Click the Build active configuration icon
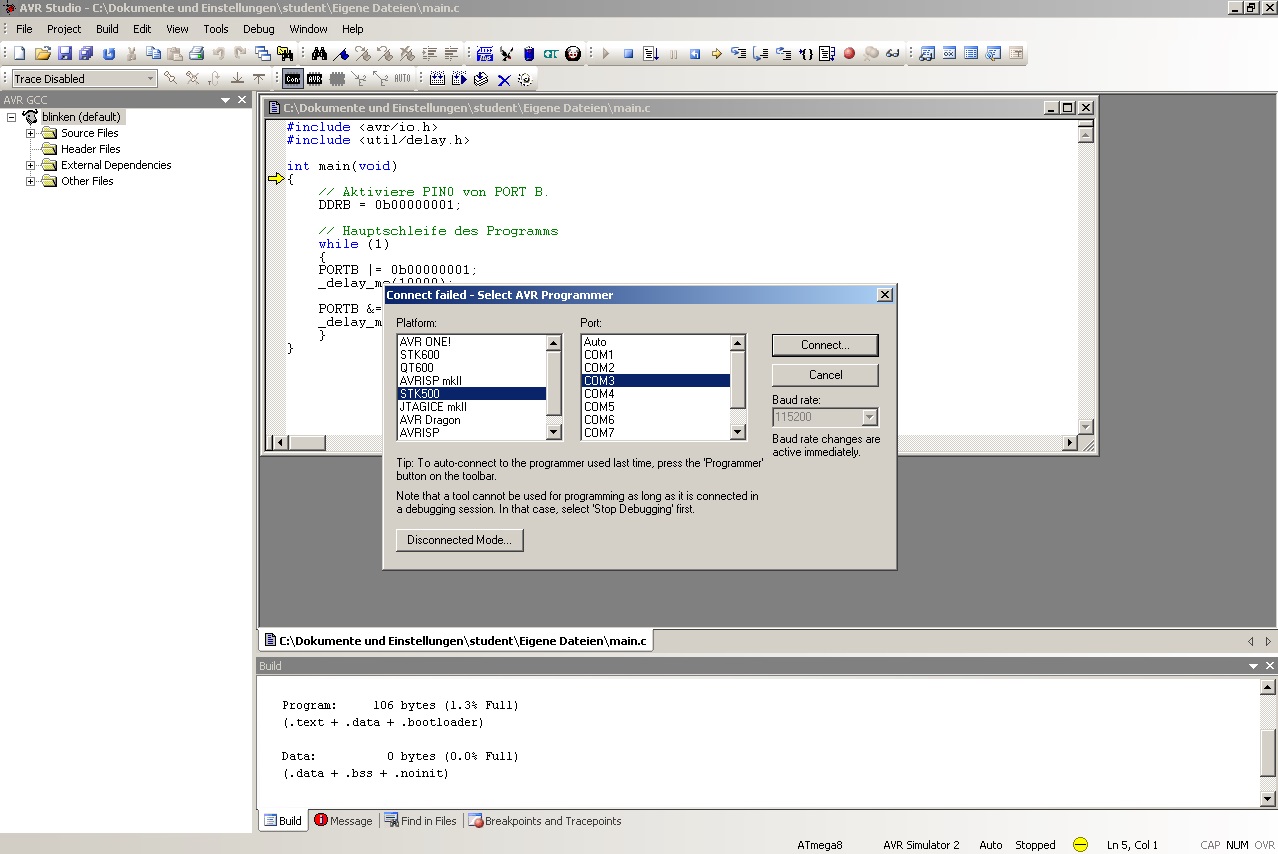This screenshot has width=1278, height=854. click(x=437, y=78)
